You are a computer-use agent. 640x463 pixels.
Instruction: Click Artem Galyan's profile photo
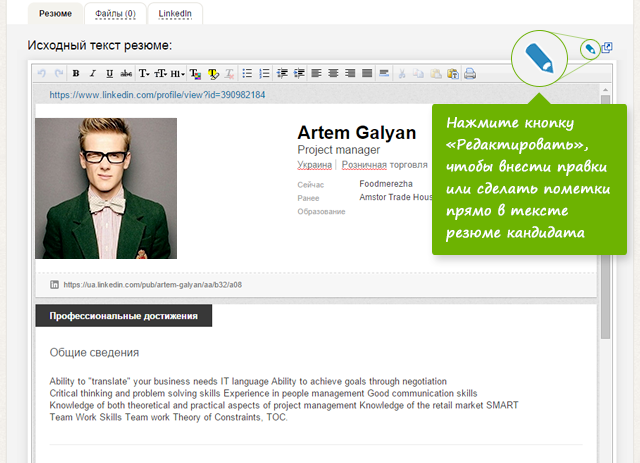pyautogui.click(x=106, y=188)
